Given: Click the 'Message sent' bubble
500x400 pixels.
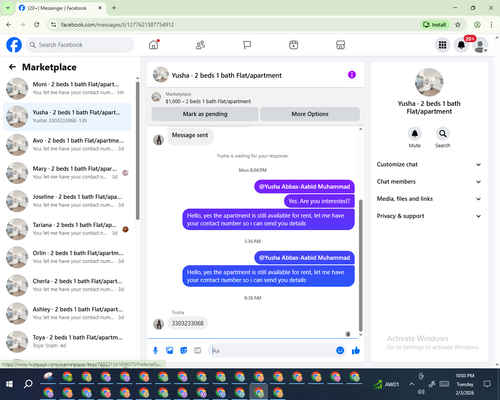Looking at the screenshot, I should pyautogui.click(x=190, y=135).
